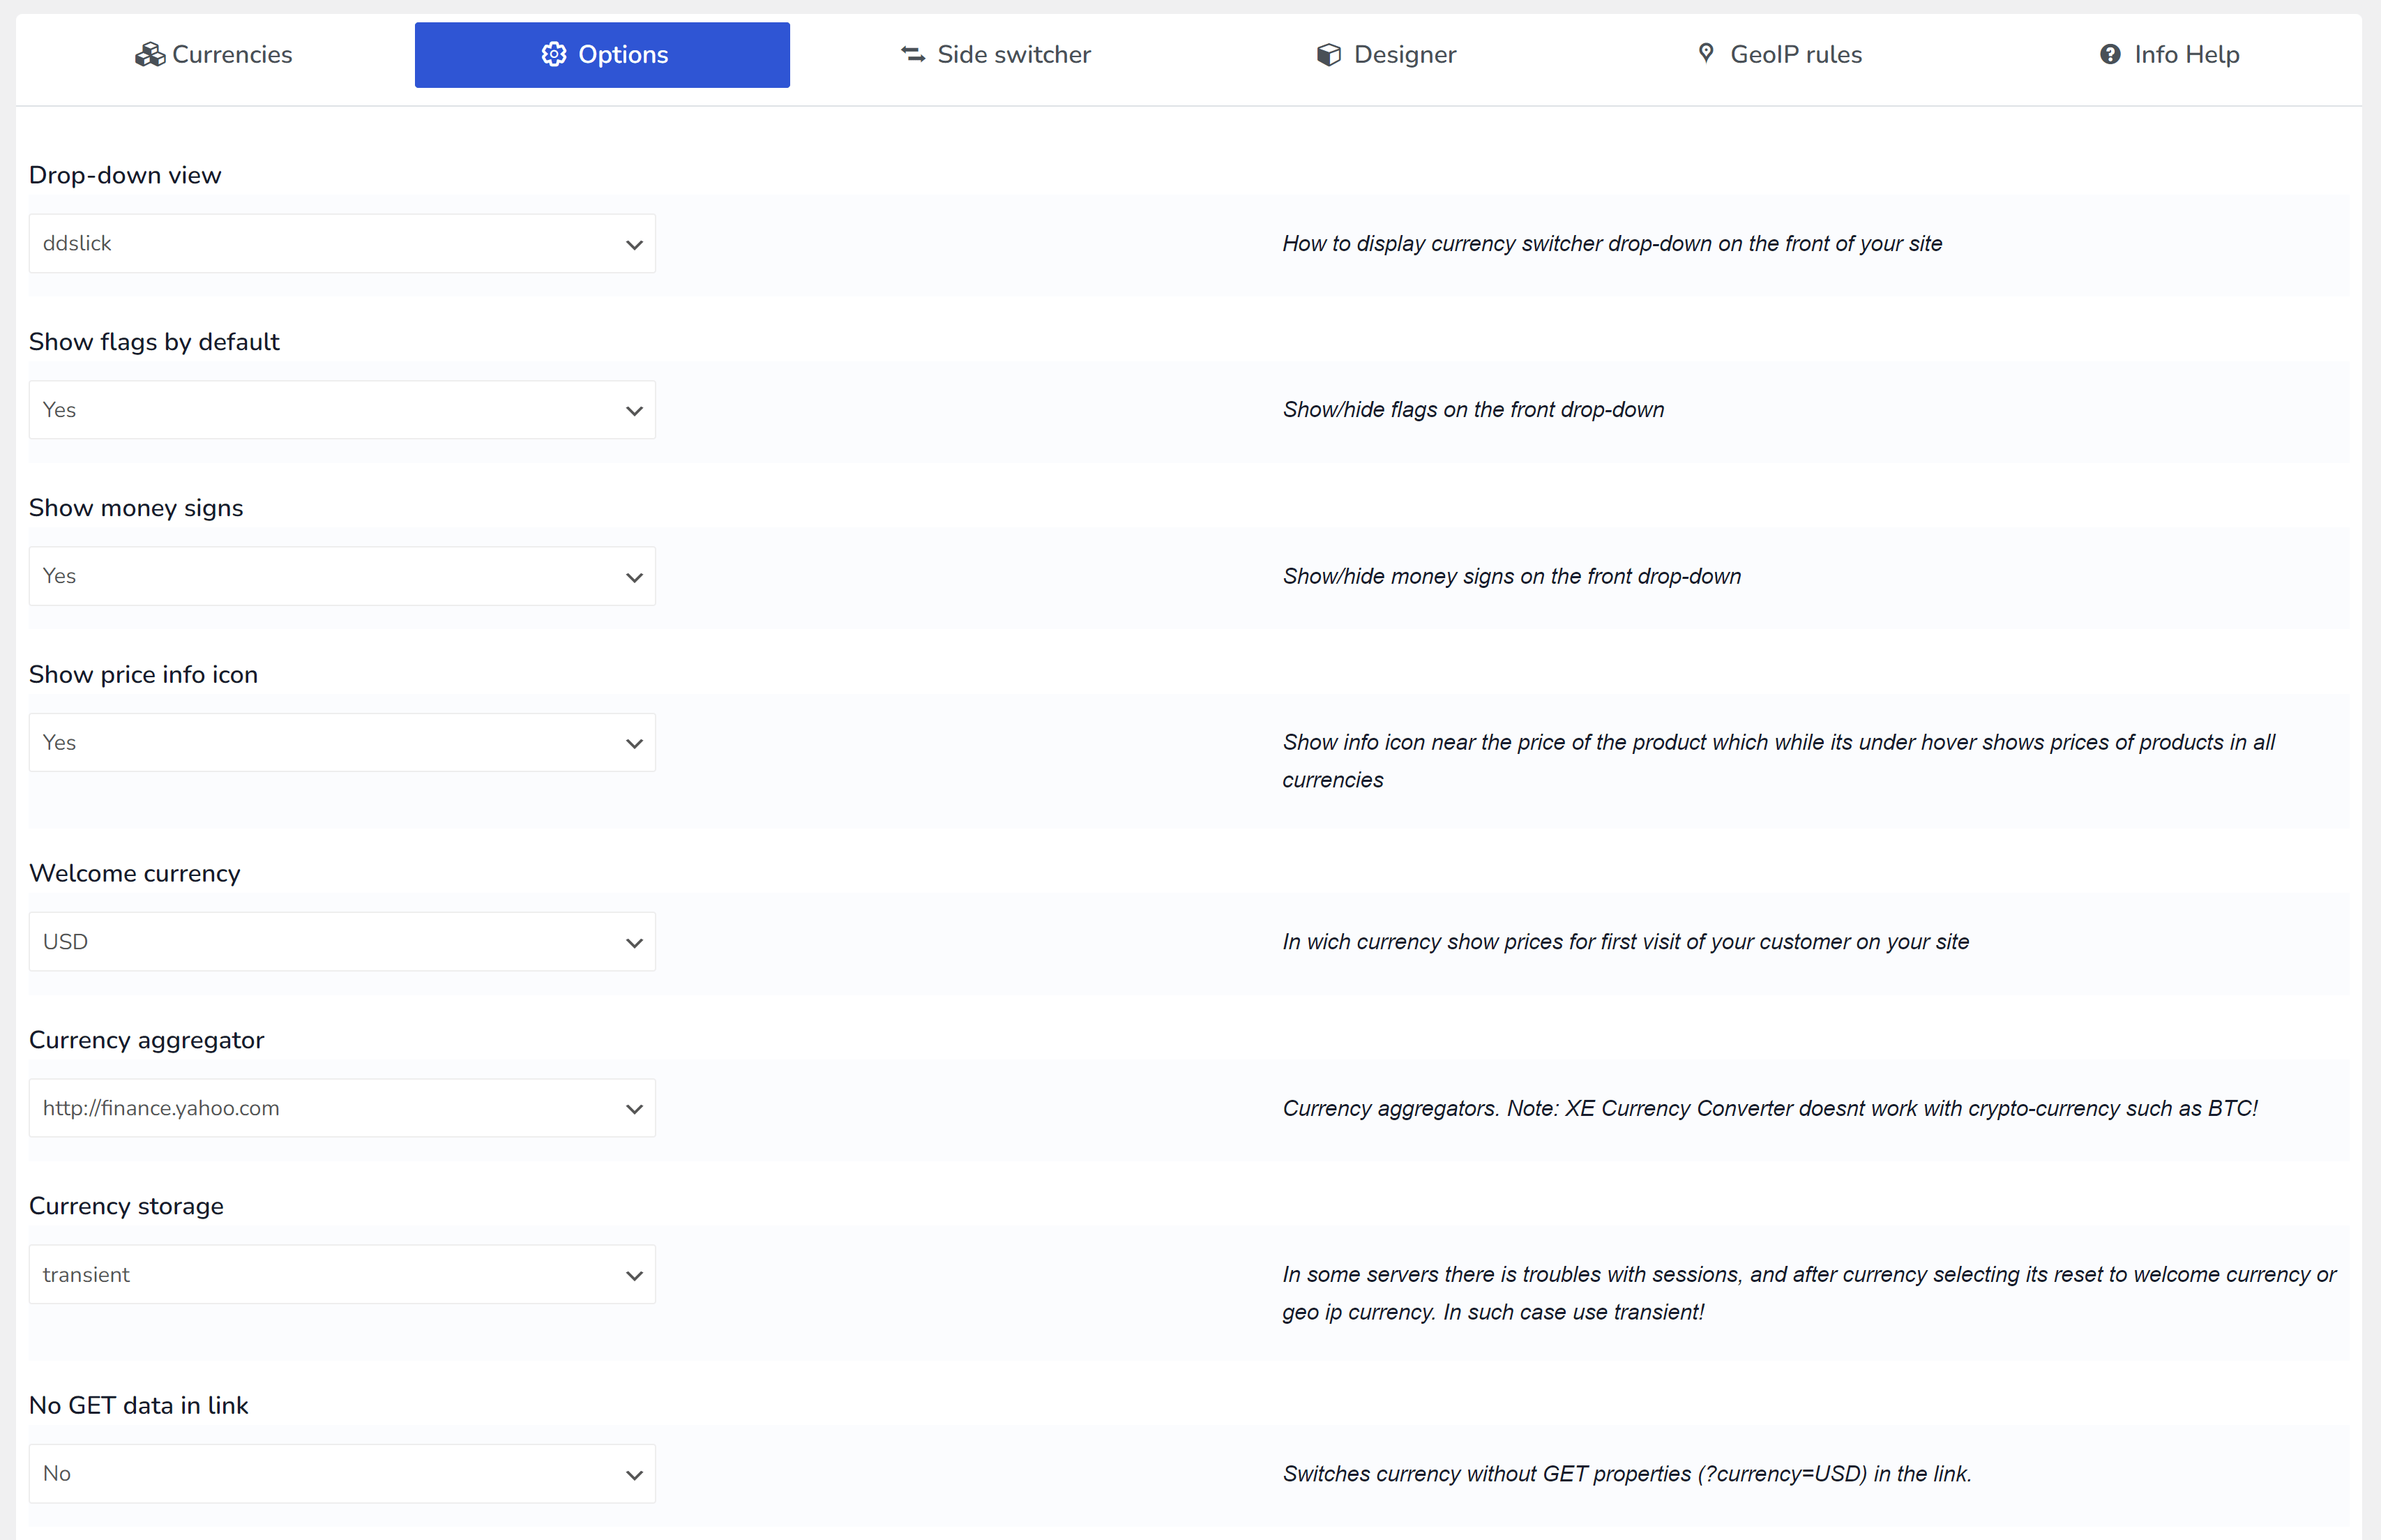Open the No GET data in link dropdown
Screen dimensions: 2381x1540
tap(342, 1474)
